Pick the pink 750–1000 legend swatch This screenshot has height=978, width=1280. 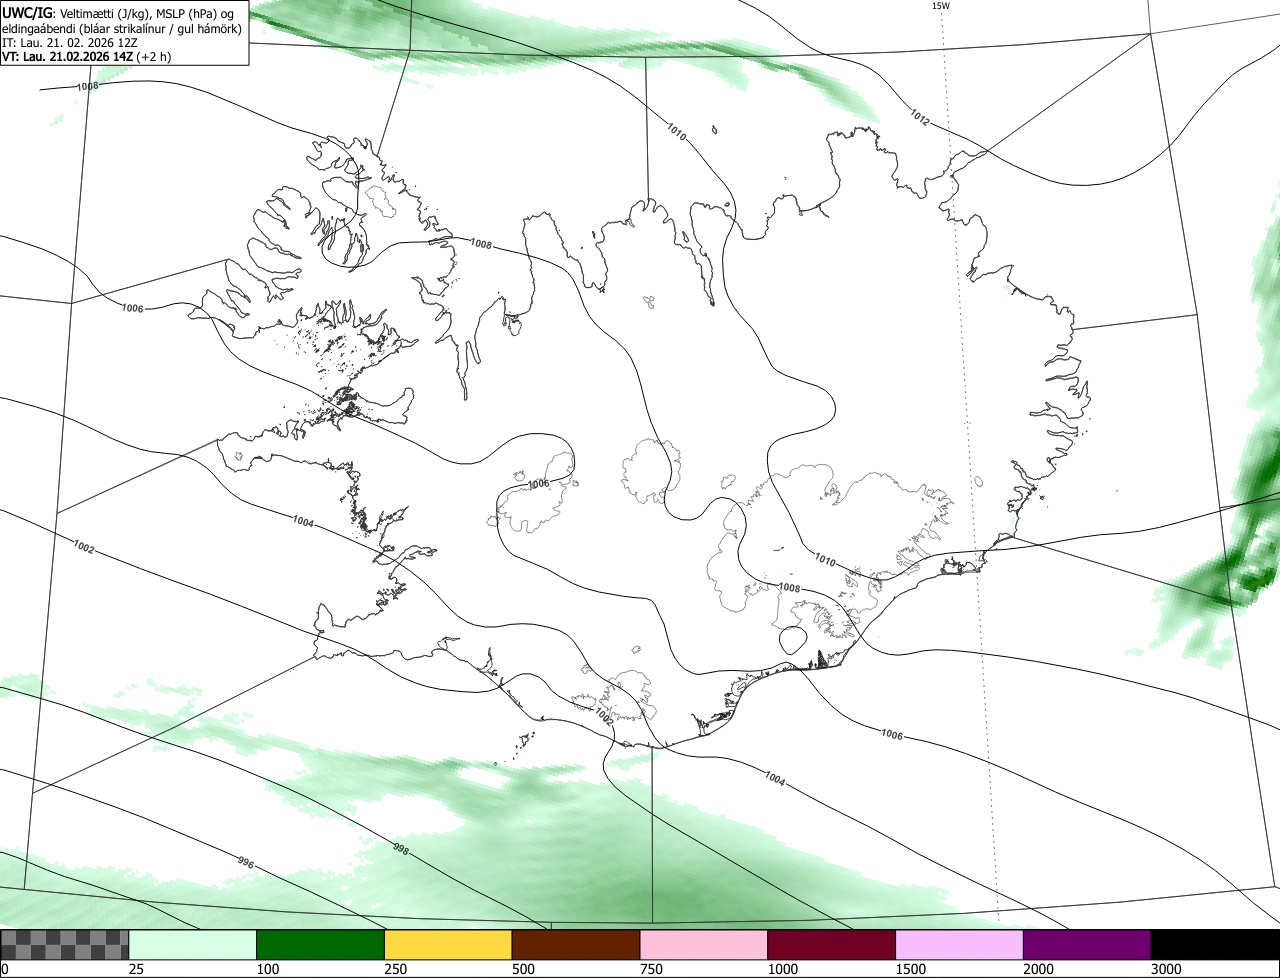click(704, 944)
